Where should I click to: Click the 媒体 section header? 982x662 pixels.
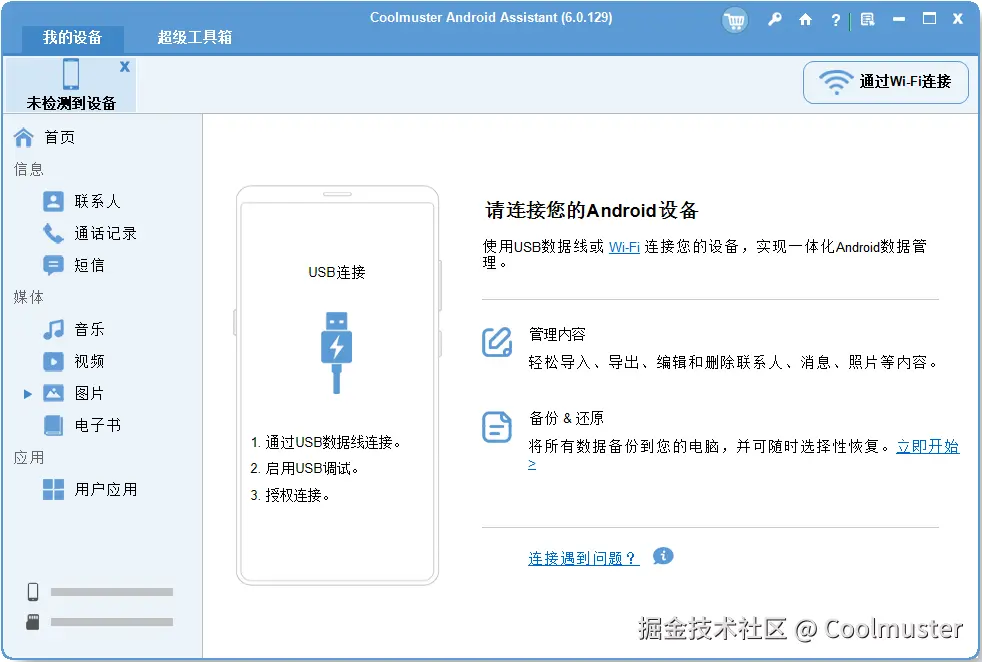click(x=29, y=297)
